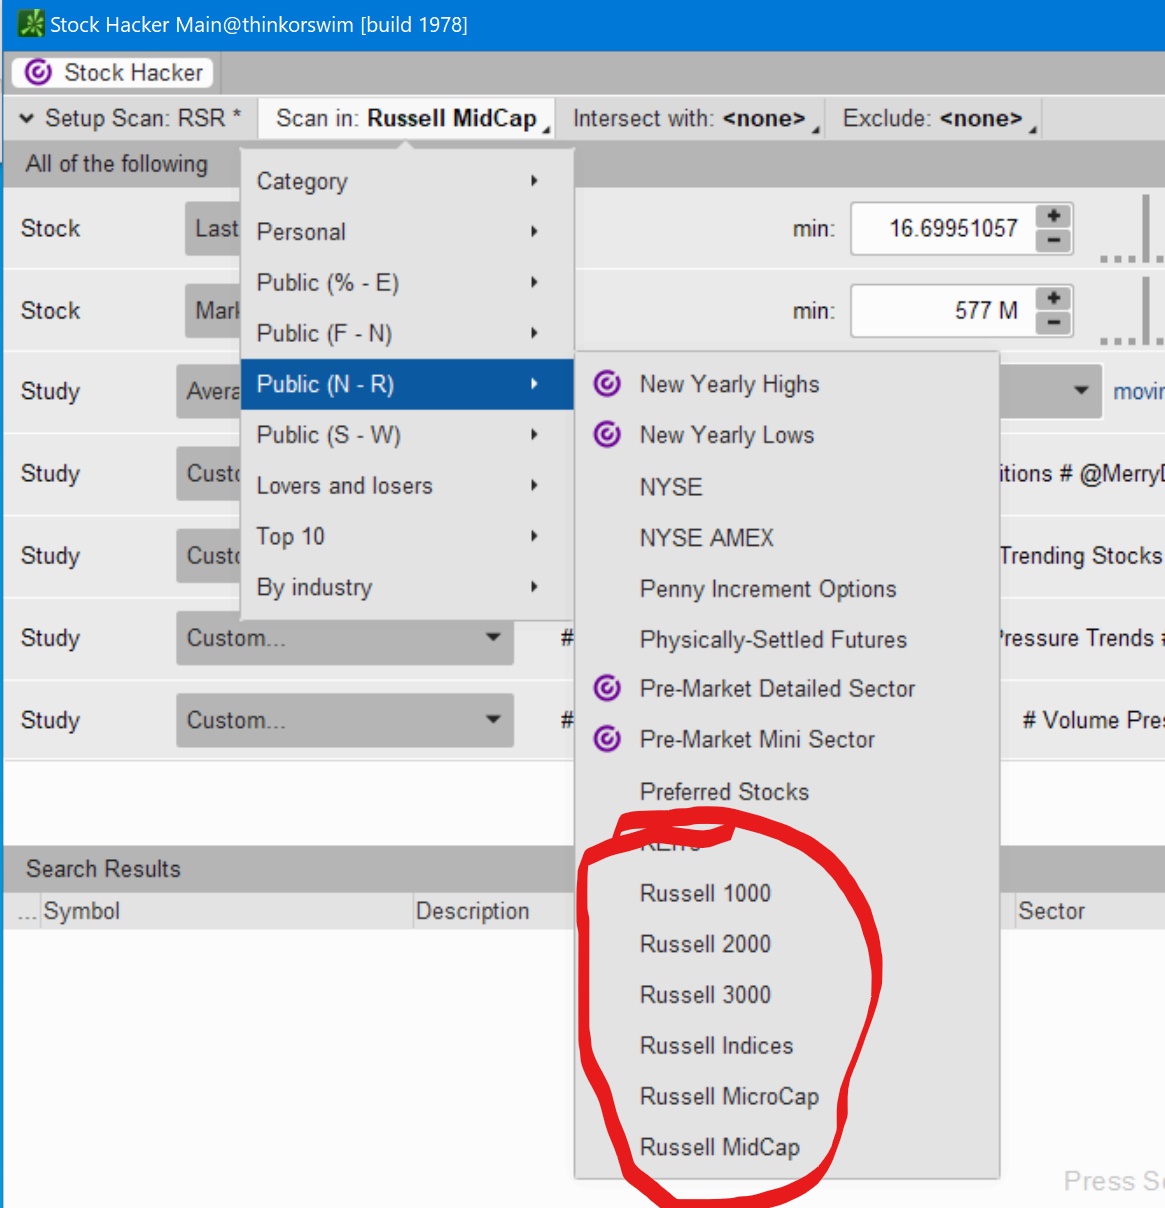Viewport: 1165px width, 1208px height.
Task: Sort results by the Symbol column
Action: [226, 911]
